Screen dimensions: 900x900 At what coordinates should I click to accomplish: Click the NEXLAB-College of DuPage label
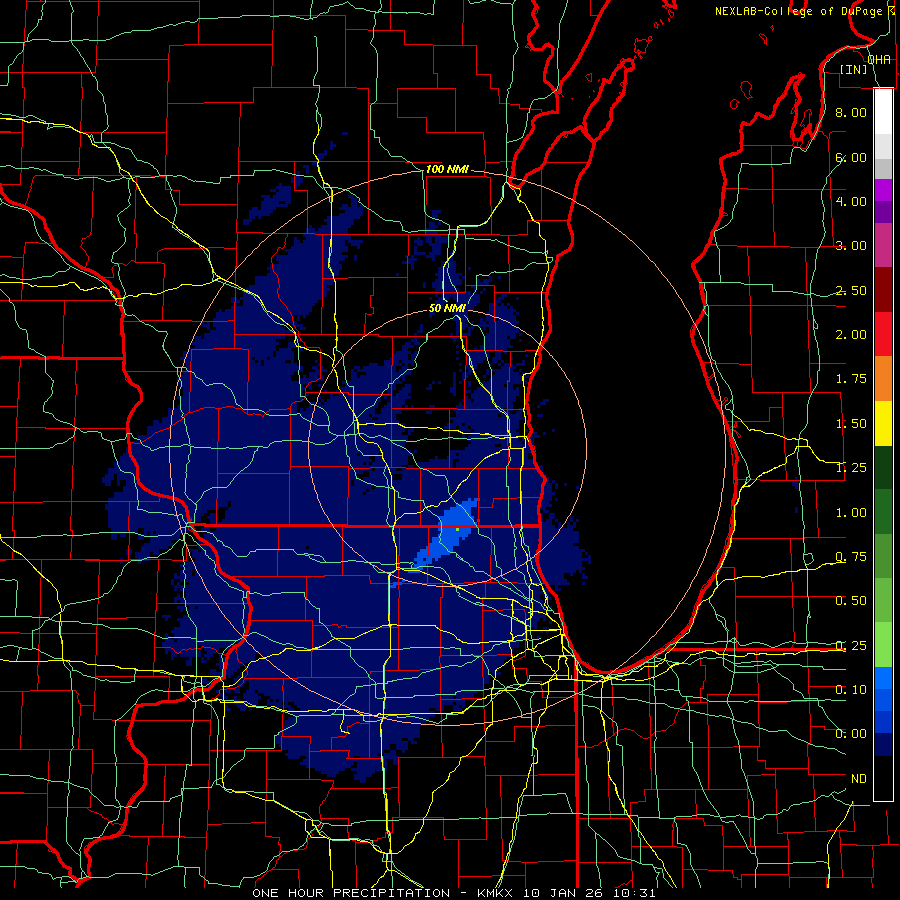coord(798,11)
